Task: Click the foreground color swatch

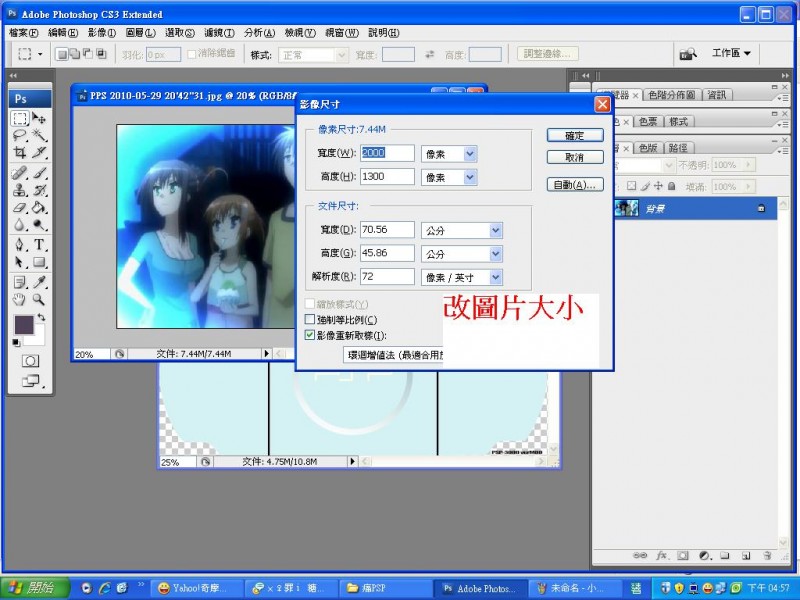Action: [23, 324]
